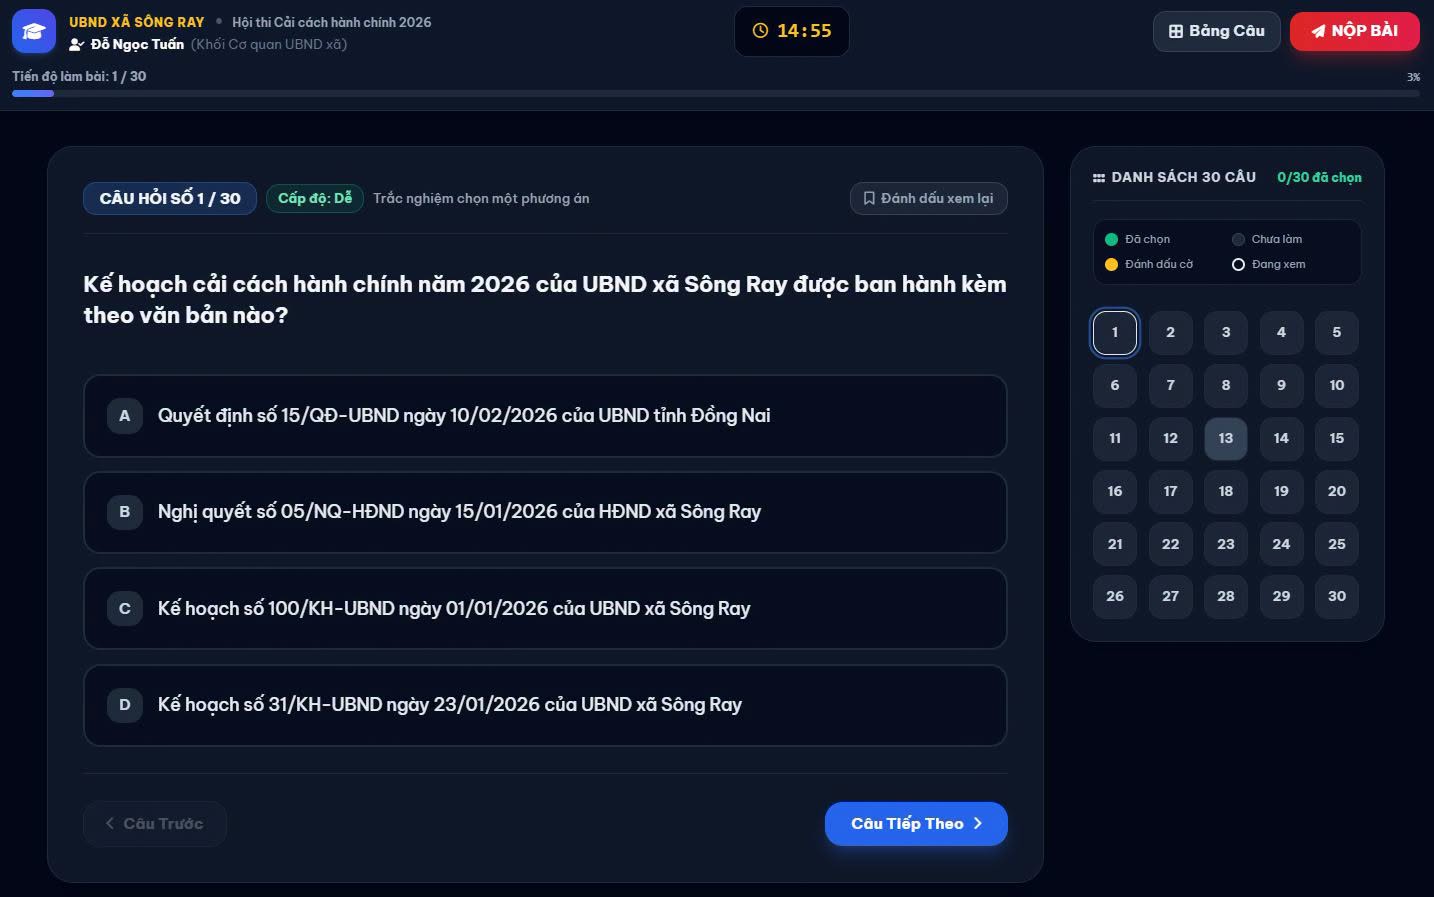Click the graduation cap app logo

33,32
